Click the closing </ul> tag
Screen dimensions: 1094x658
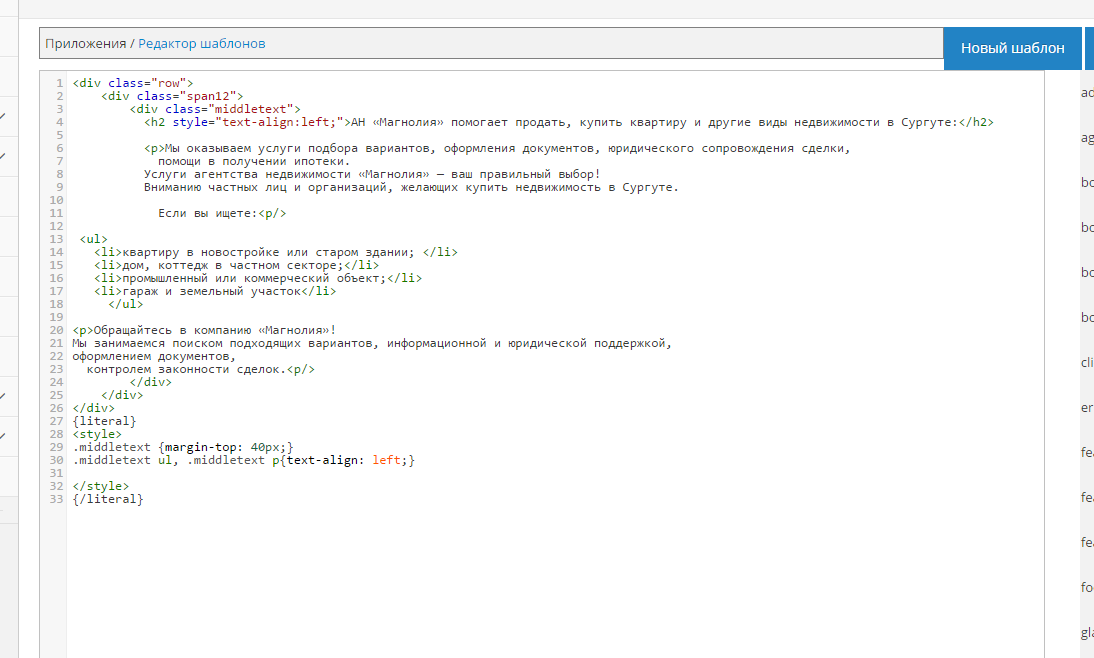click(x=126, y=304)
